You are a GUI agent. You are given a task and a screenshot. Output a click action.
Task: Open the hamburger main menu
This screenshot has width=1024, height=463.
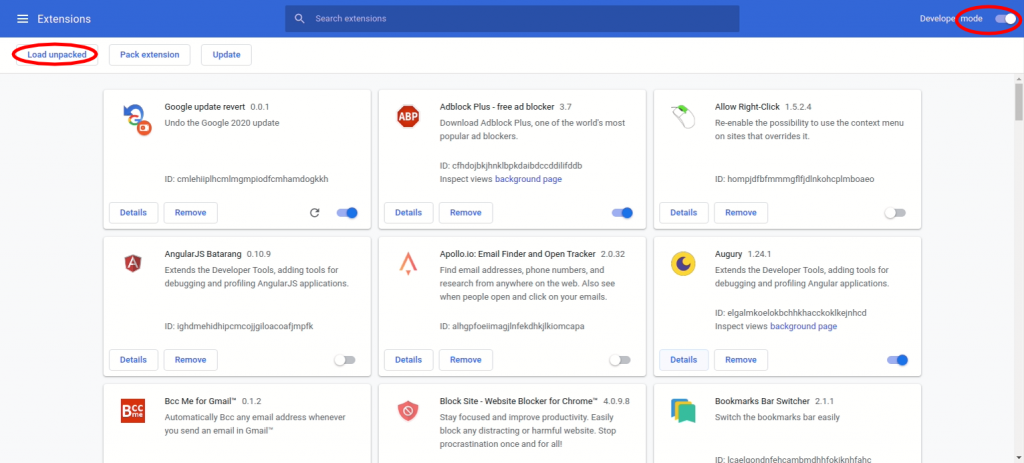22,19
